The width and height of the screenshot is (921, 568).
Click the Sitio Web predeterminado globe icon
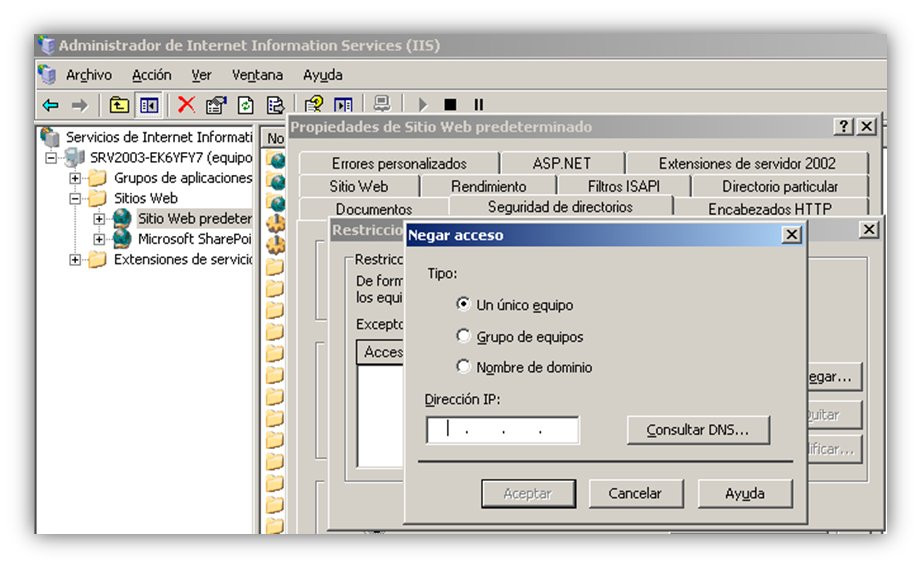point(122,218)
